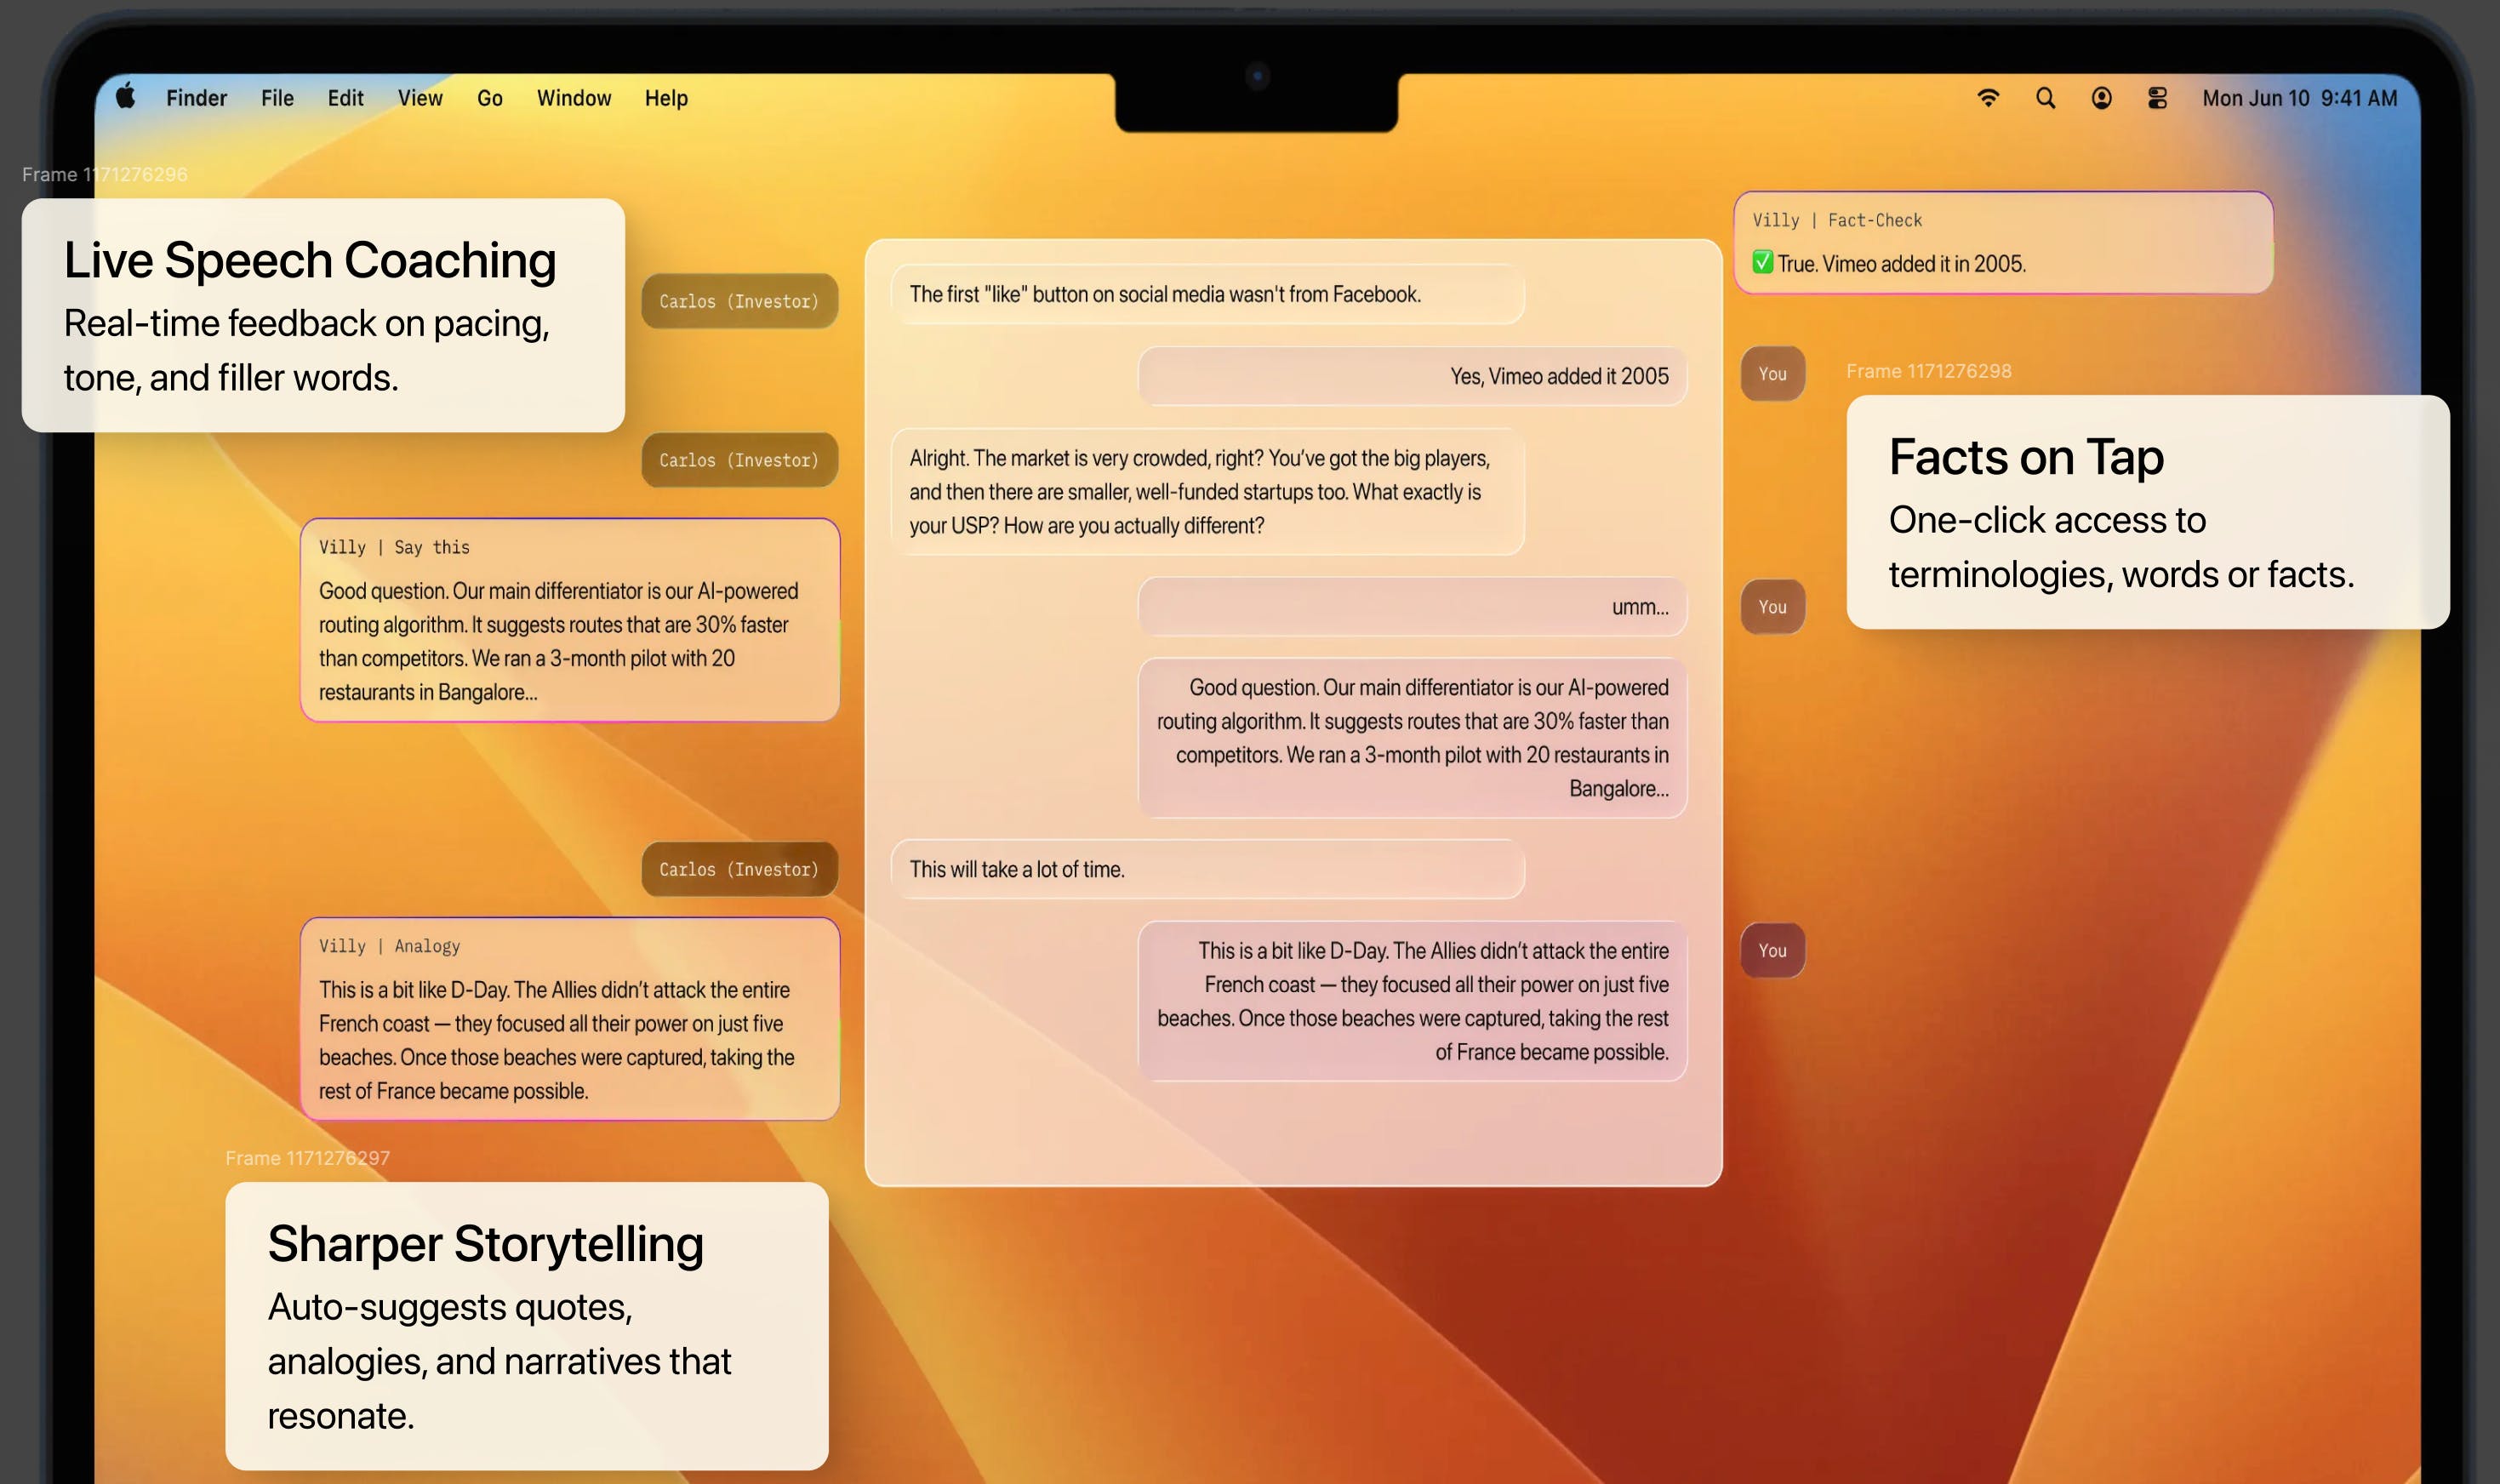Image resolution: width=2500 pixels, height=1484 pixels.
Task: Click the You label beside the umm message
Action: [1772, 607]
